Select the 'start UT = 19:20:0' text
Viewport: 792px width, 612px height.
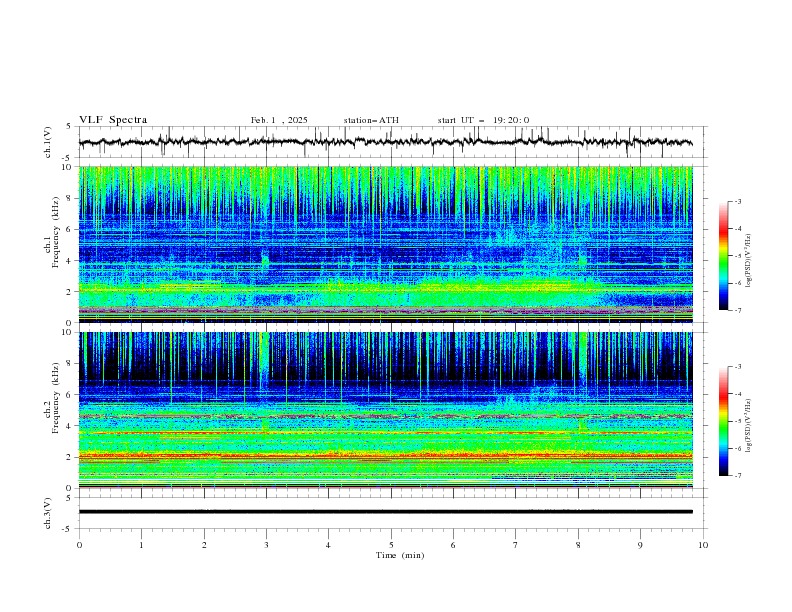point(483,120)
